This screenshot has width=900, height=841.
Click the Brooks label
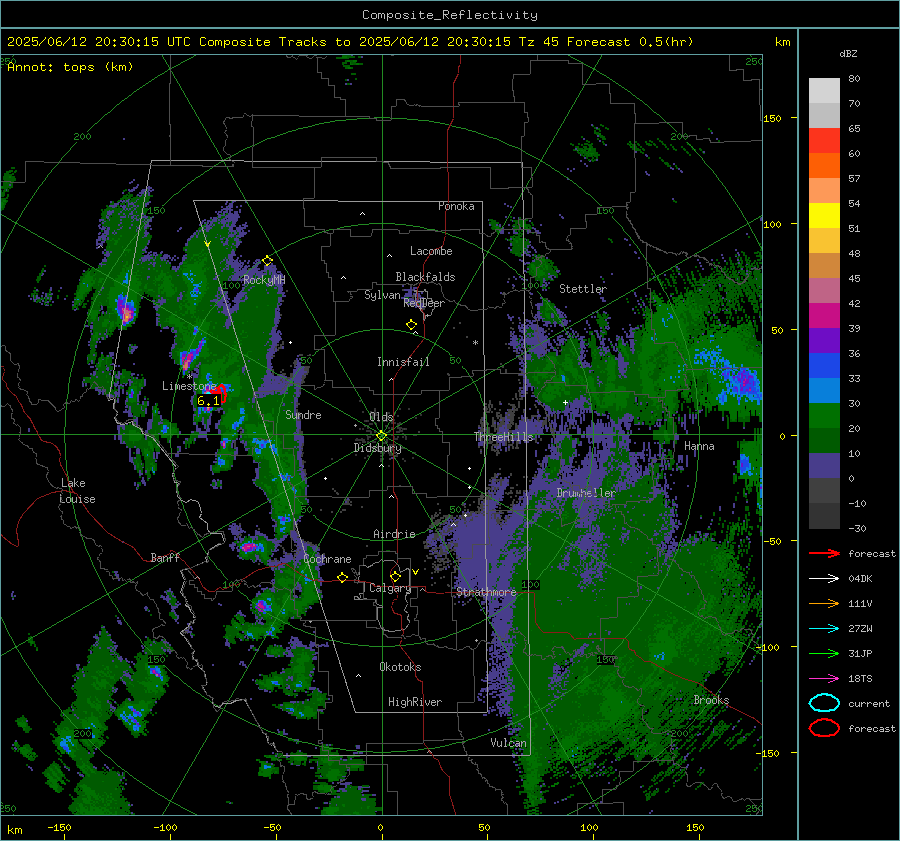coord(711,700)
